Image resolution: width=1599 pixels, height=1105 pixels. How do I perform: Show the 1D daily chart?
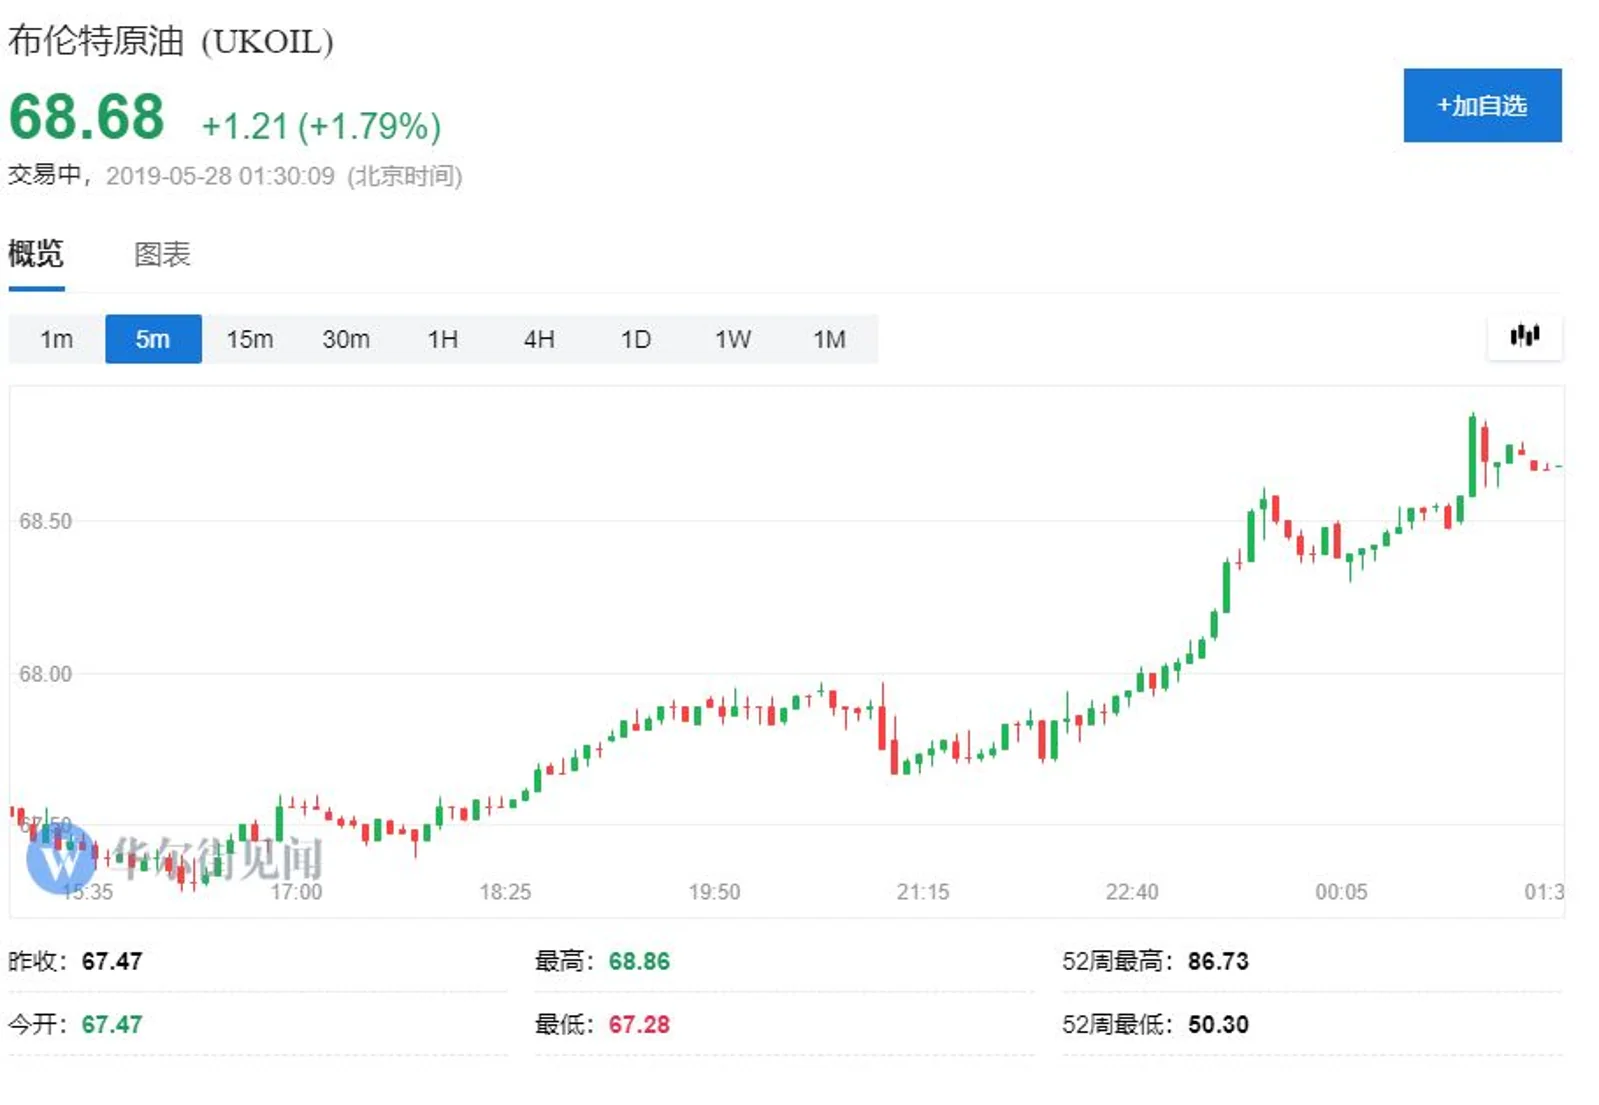(635, 339)
